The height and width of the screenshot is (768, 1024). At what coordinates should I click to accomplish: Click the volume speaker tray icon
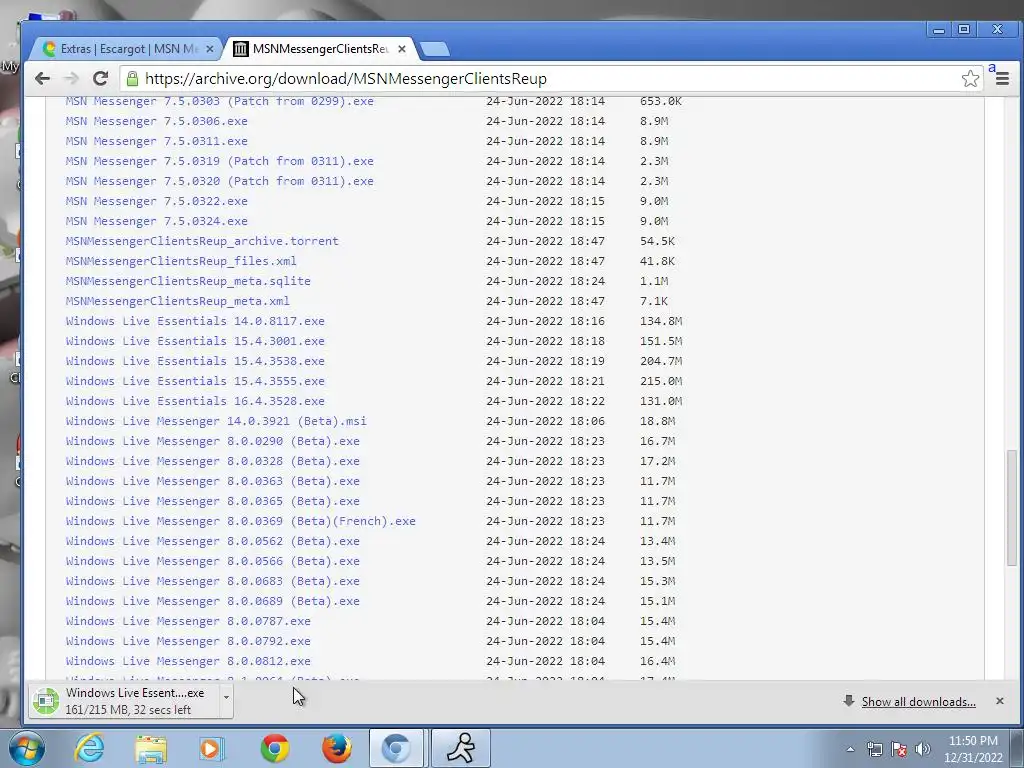[923, 749]
